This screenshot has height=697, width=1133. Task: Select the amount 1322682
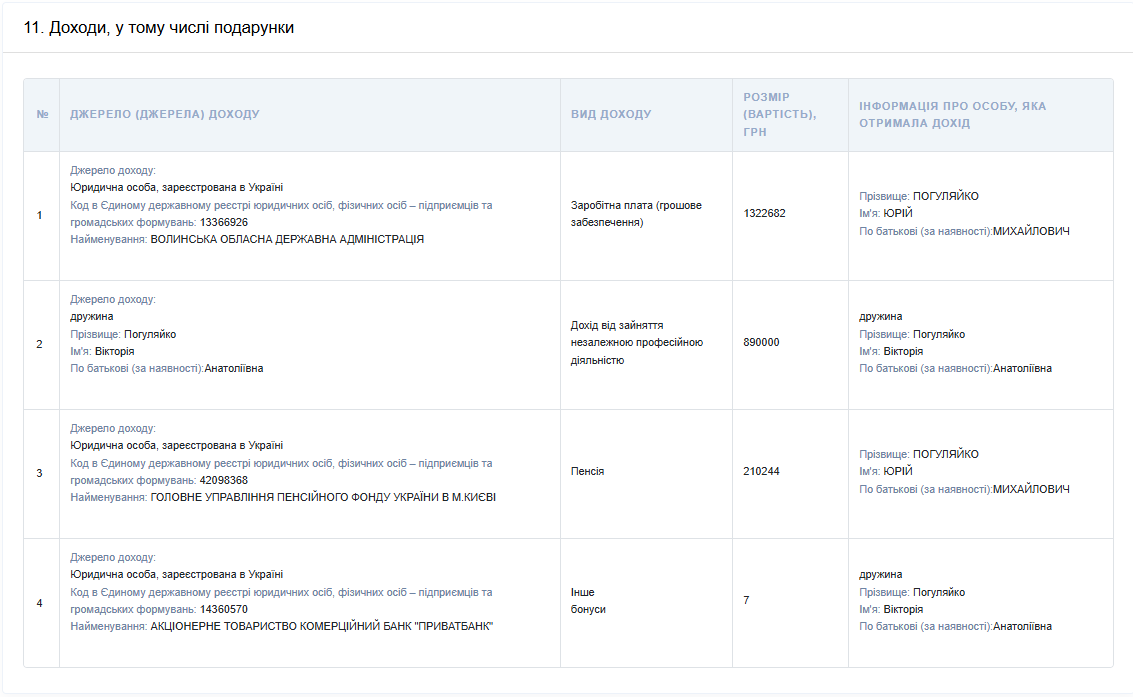(764, 214)
